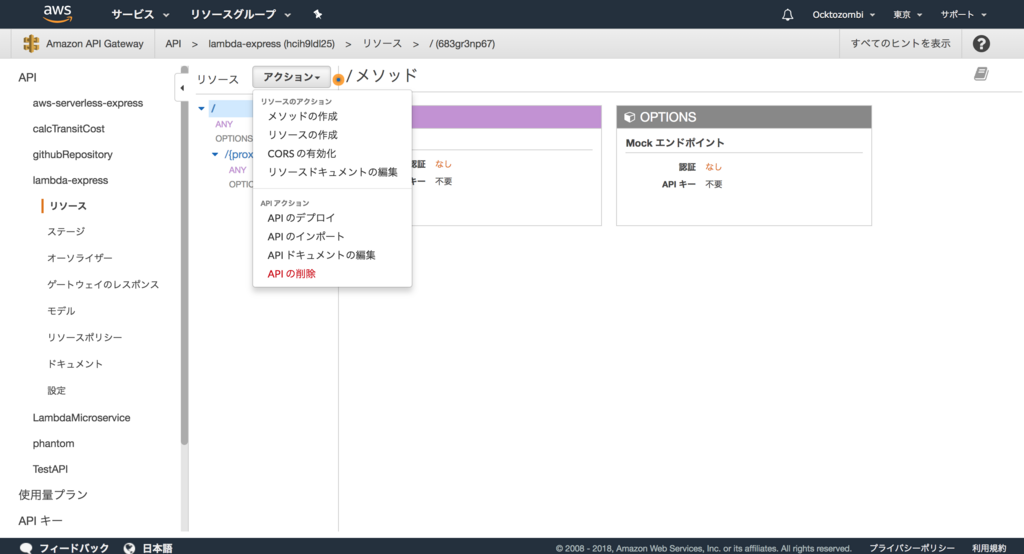Open the リソースグループ dropdown
This screenshot has width=1024, height=554.
[240, 14]
